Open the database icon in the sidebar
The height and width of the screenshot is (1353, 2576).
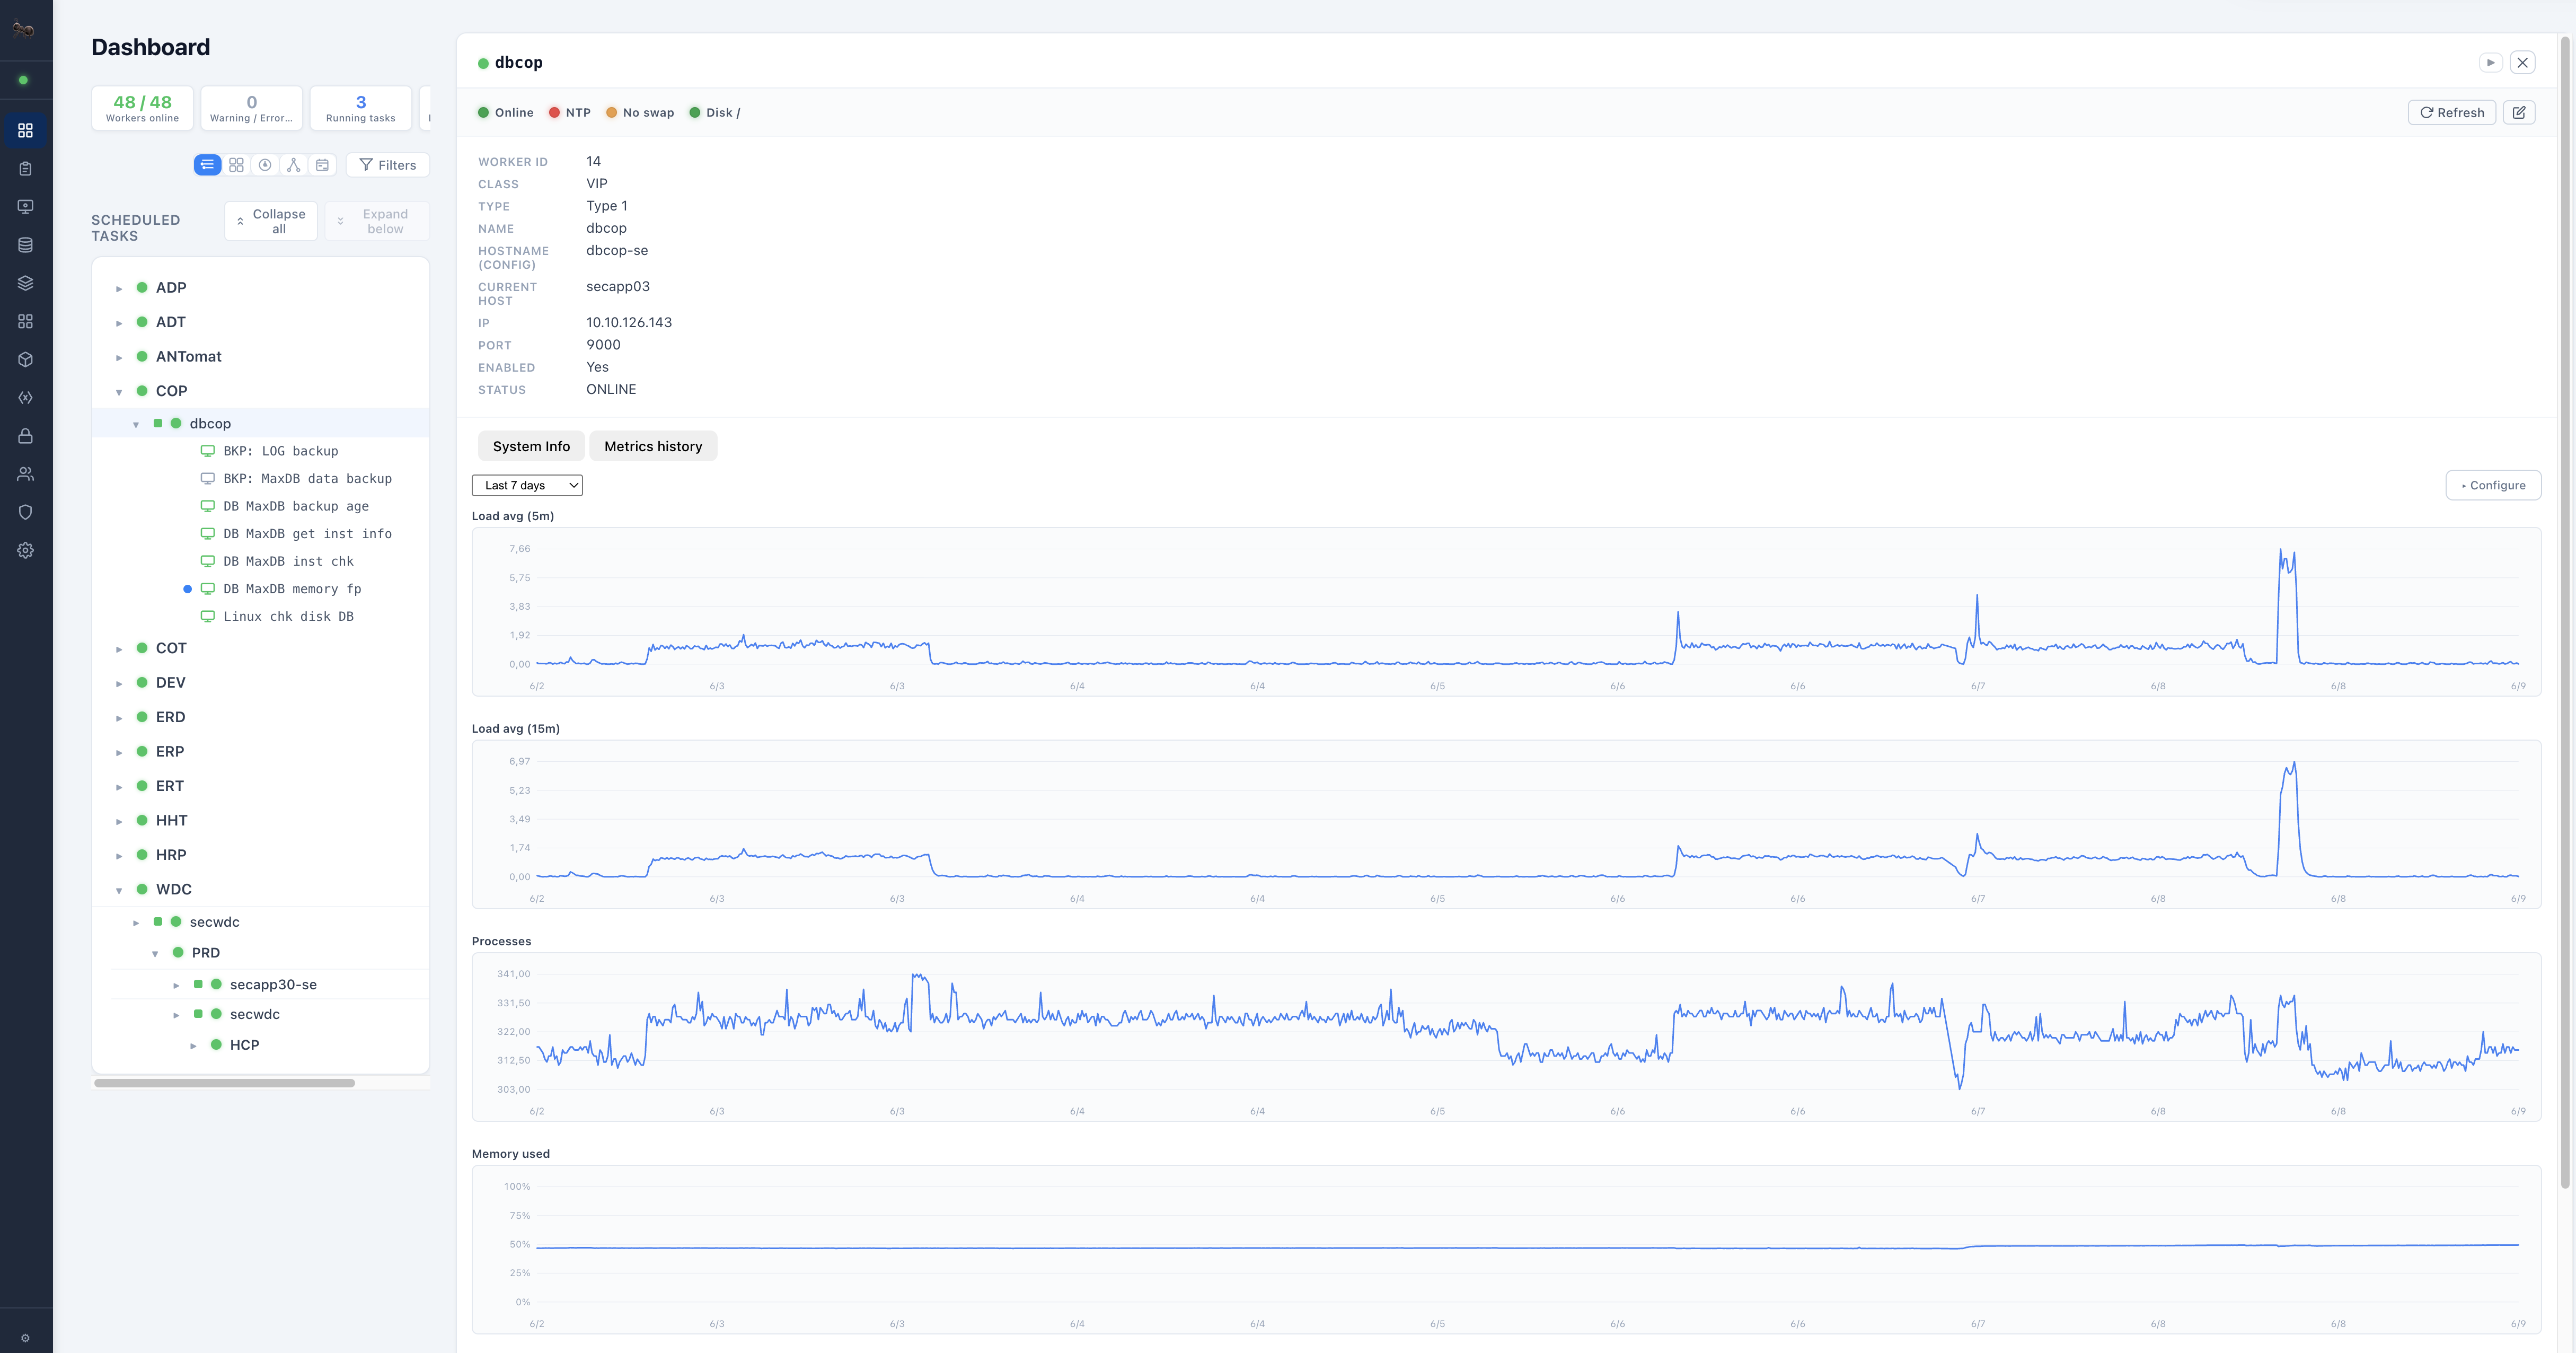26,245
